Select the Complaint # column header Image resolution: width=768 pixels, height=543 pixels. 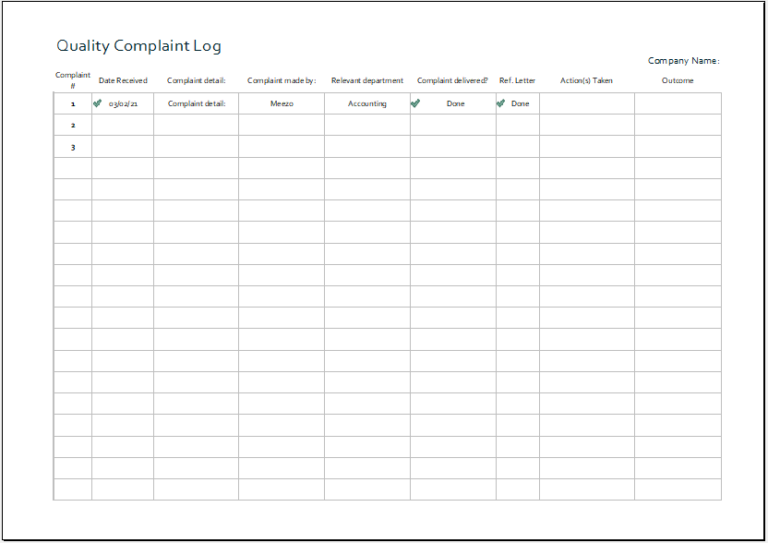pos(73,81)
